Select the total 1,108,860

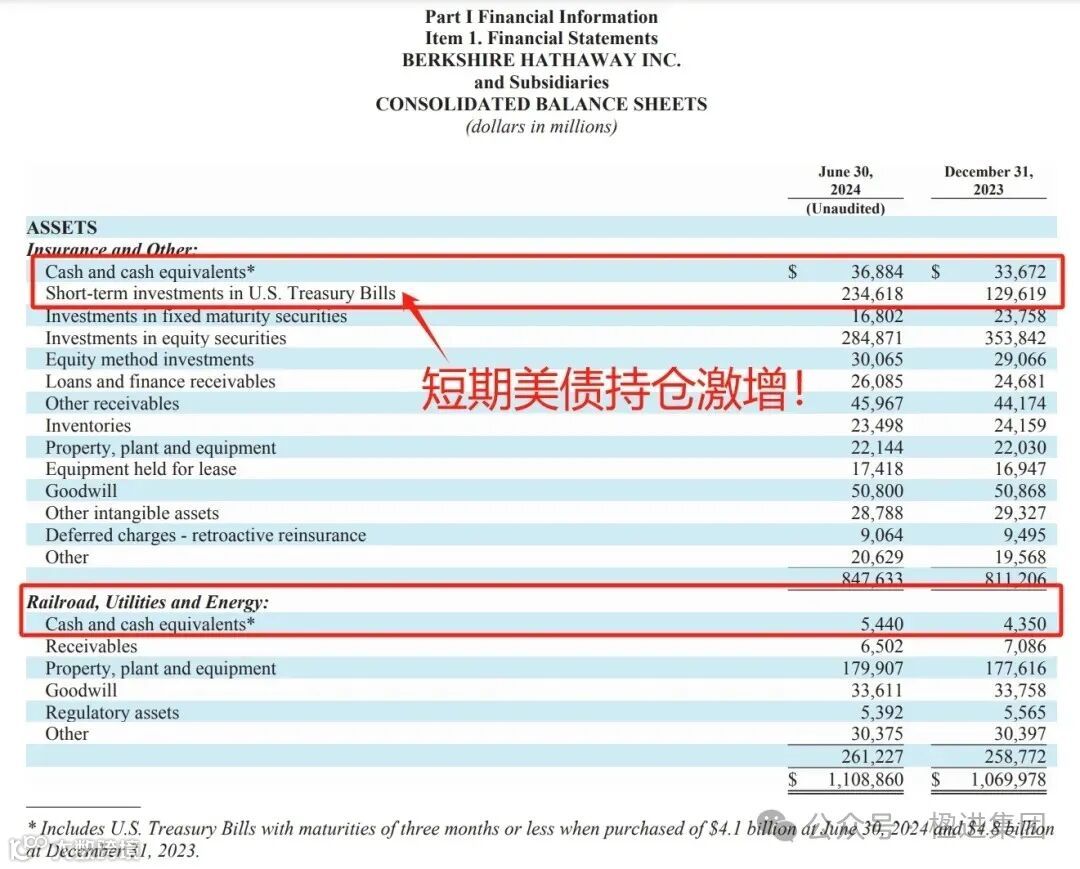tap(865, 779)
